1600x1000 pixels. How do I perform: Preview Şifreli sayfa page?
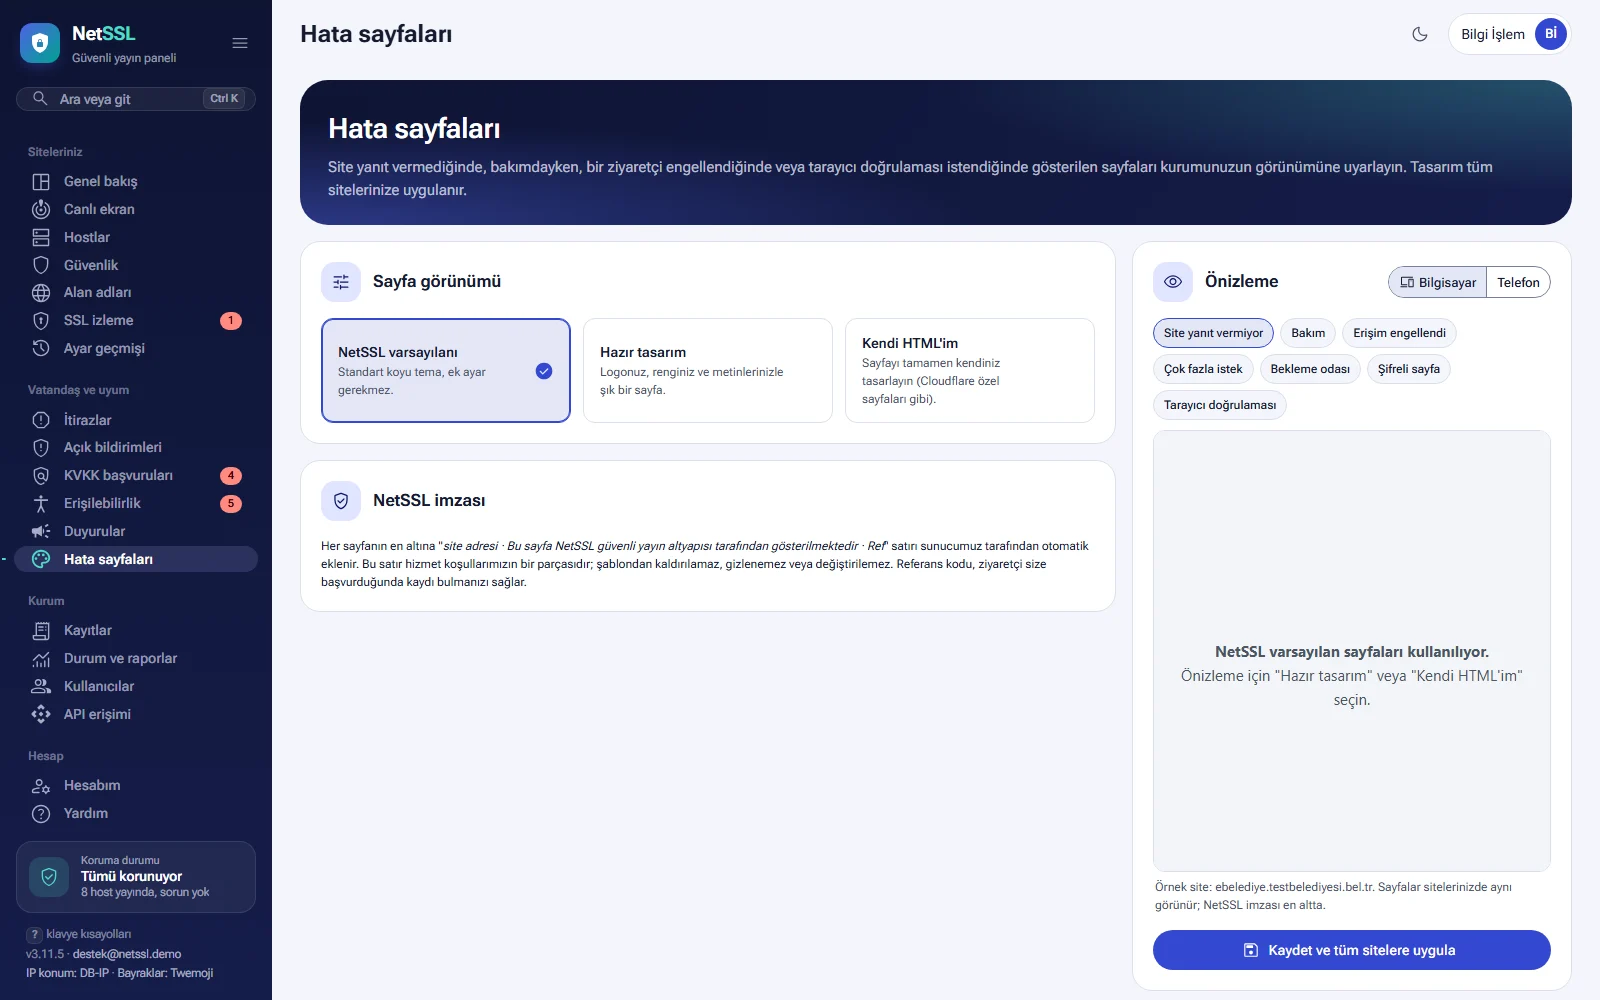tap(1409, 369)
